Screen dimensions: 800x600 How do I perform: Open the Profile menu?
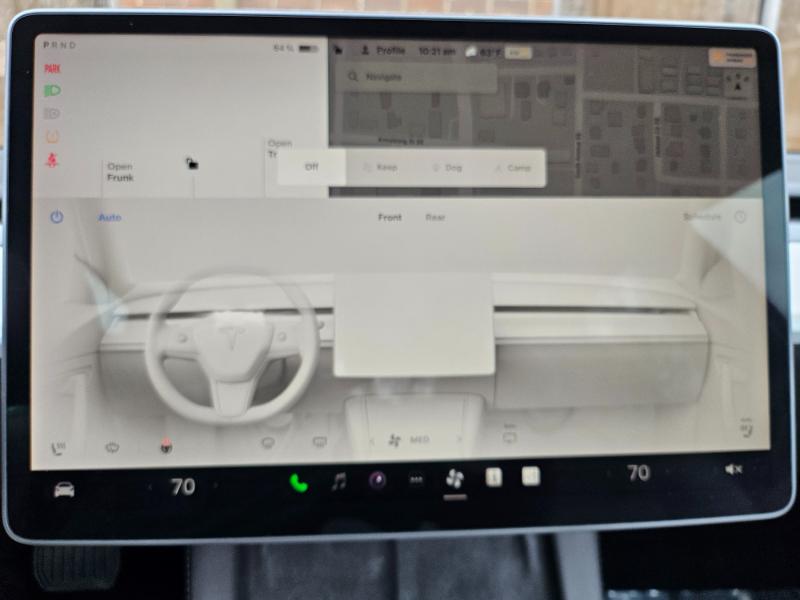pyautogui.click(x=383, y=50)
